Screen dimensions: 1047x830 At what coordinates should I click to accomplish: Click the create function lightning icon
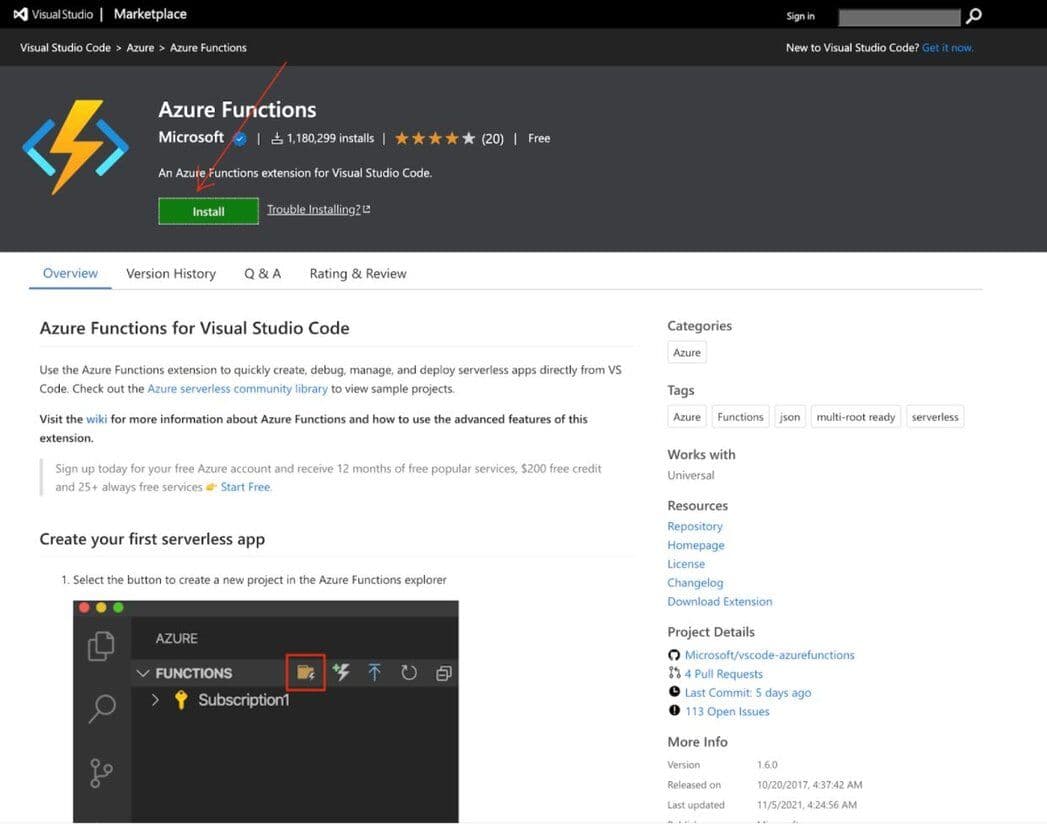[x=341, y=673]
